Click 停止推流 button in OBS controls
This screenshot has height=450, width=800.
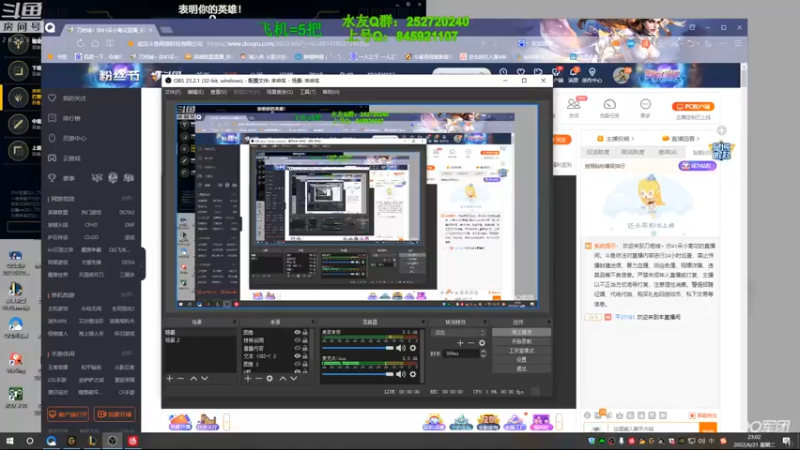pos(521,332)
